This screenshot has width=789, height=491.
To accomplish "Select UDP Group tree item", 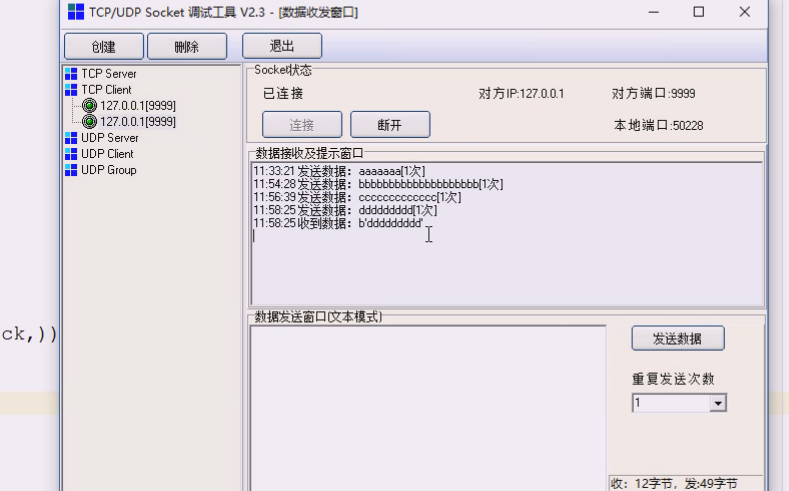I will click(x=109, y=170).
